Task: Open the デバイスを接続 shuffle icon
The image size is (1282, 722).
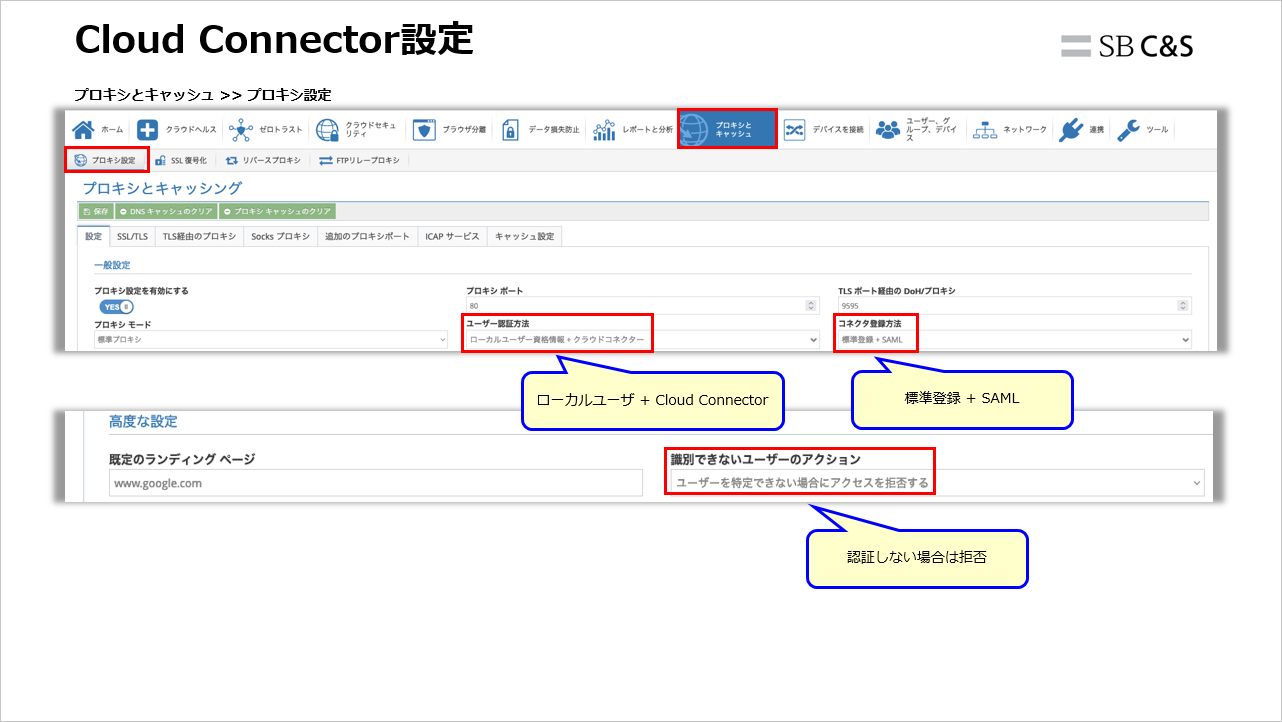Action: tap(794, 130)
